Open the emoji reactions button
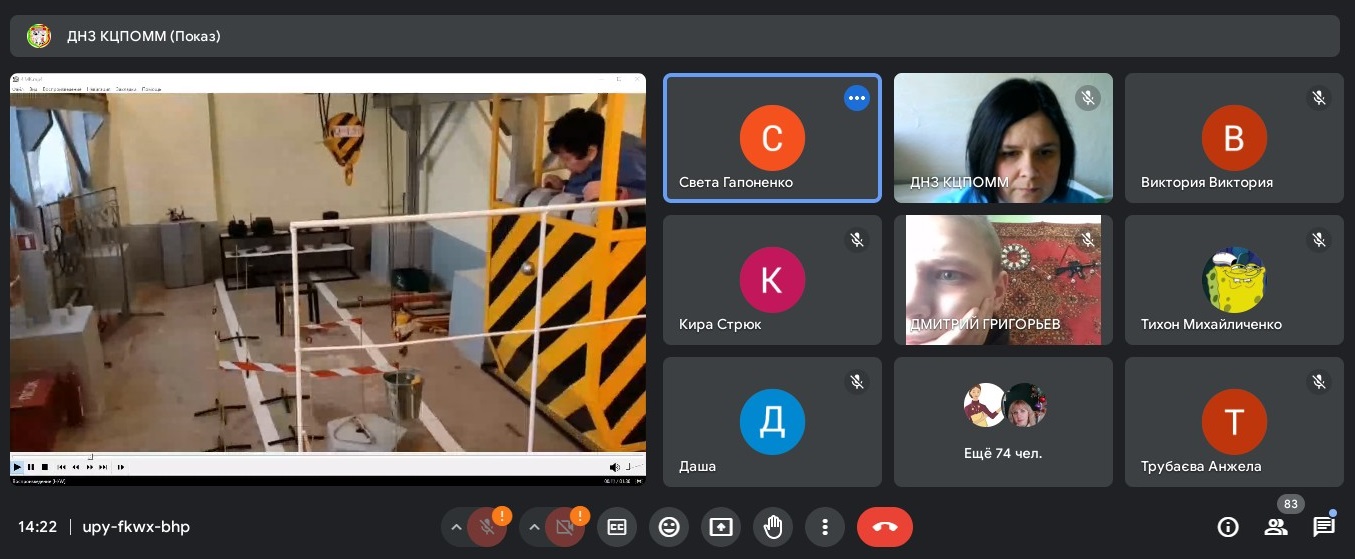The image size is (1355, 559). pos(669,527)
